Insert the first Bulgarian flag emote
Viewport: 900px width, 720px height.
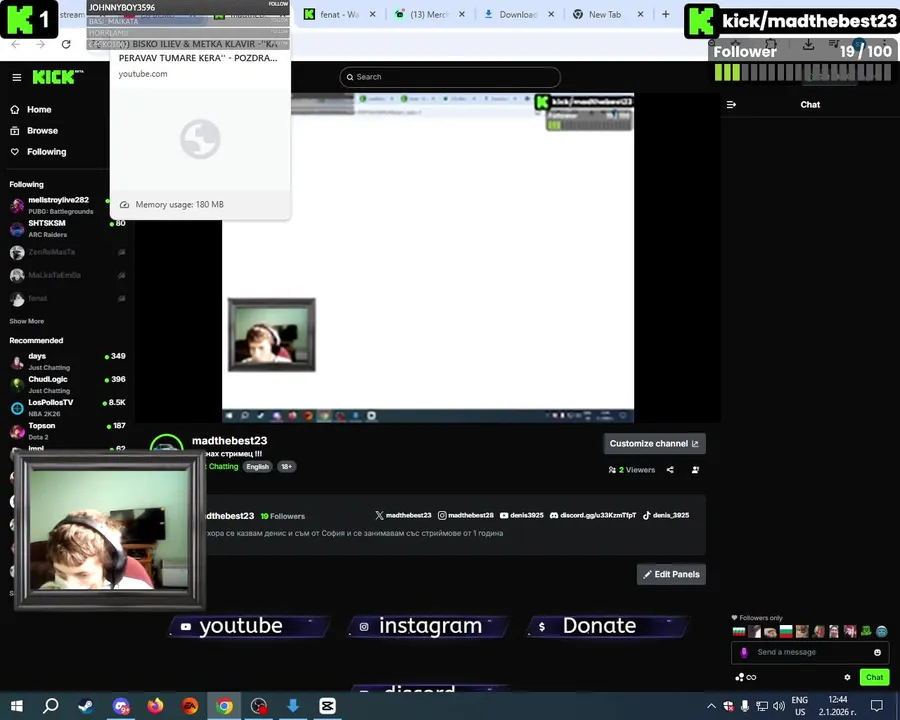tap(739, 632)
